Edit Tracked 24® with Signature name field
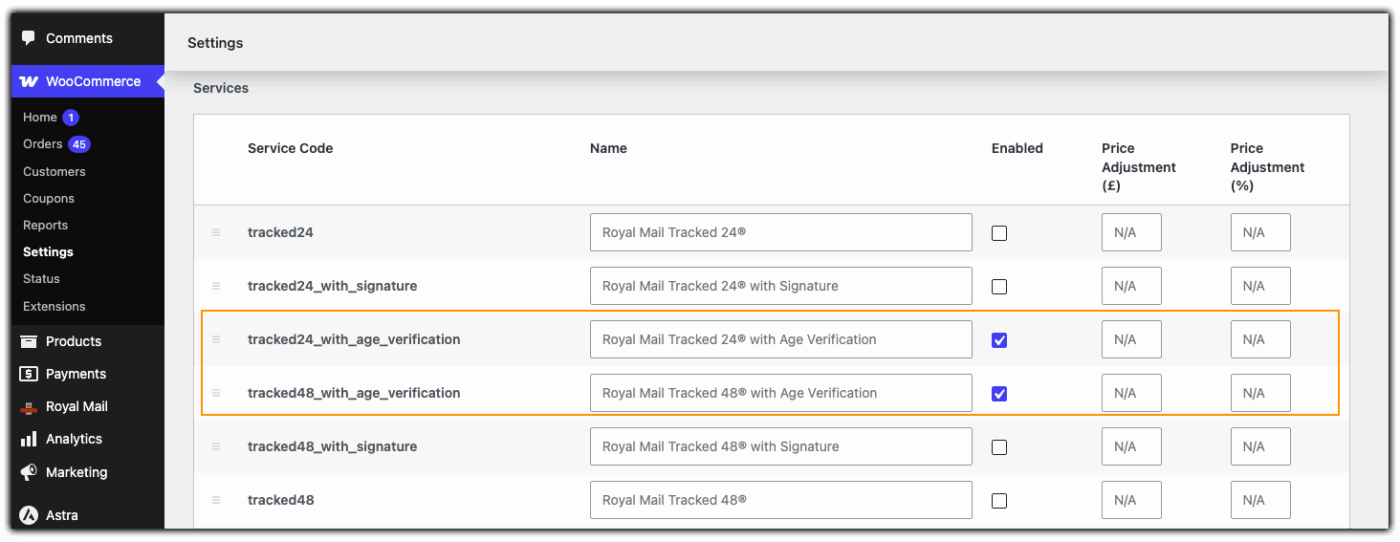The width and height of the screenshot is (1400, 542). 781,286
